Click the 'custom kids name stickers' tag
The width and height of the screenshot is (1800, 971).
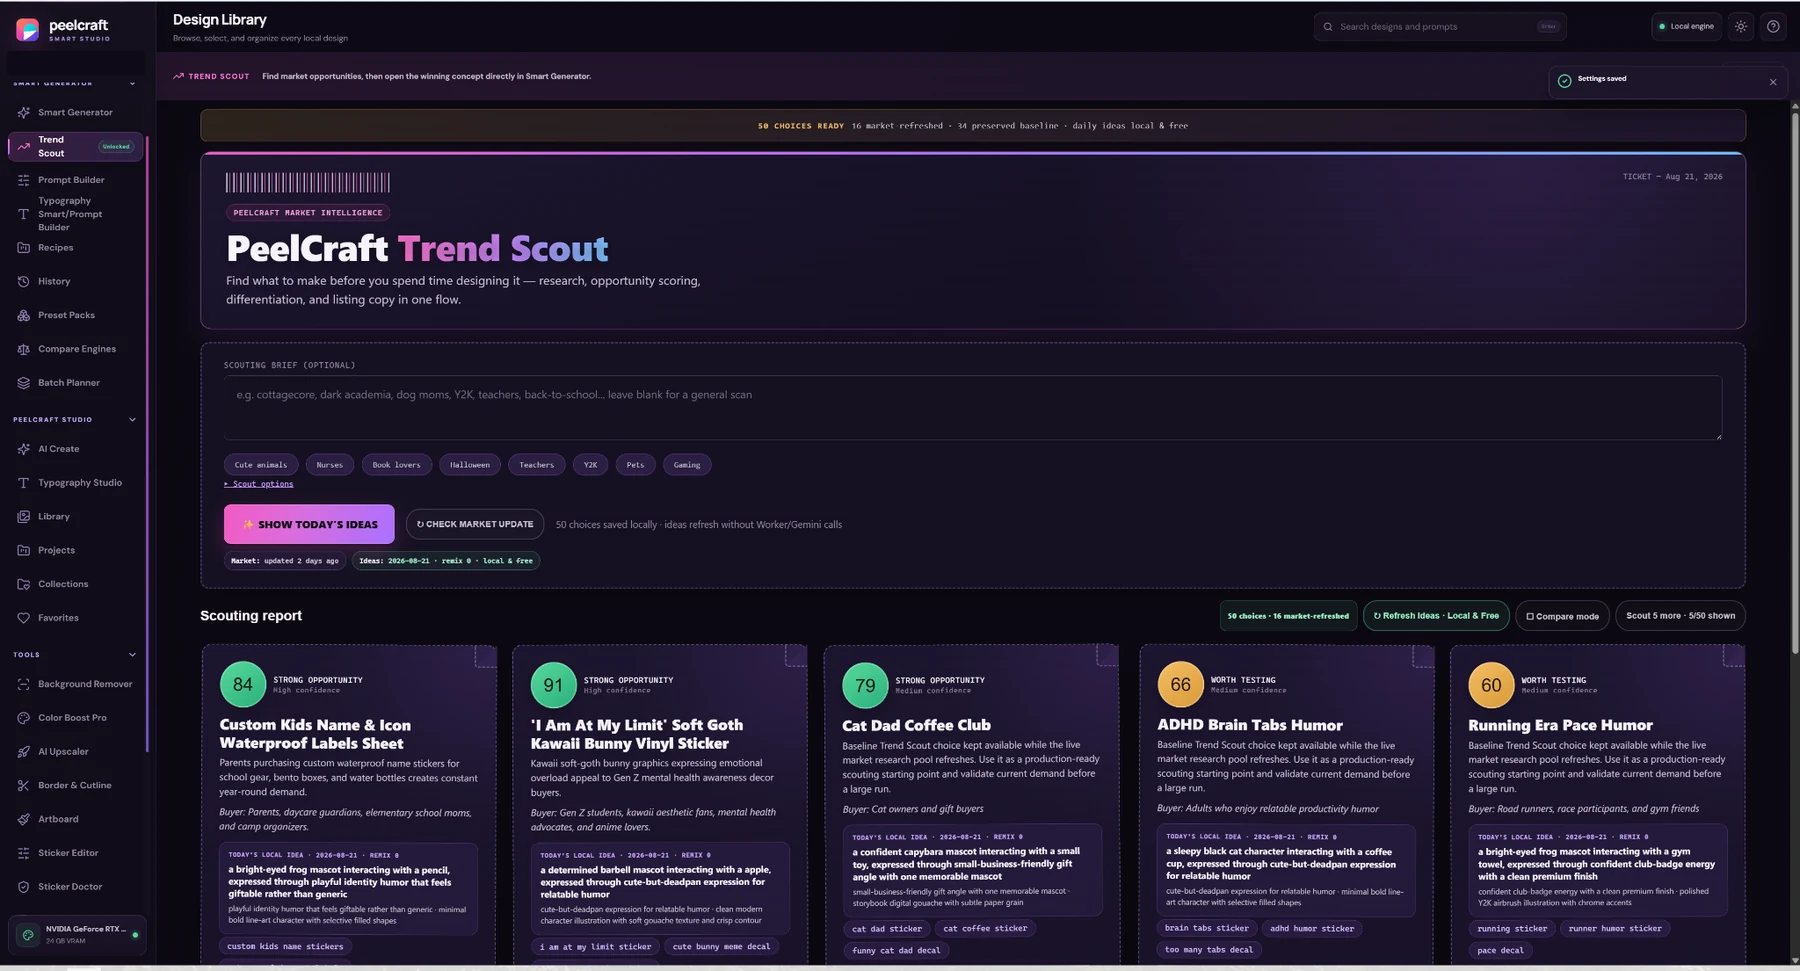coord(285,947)
